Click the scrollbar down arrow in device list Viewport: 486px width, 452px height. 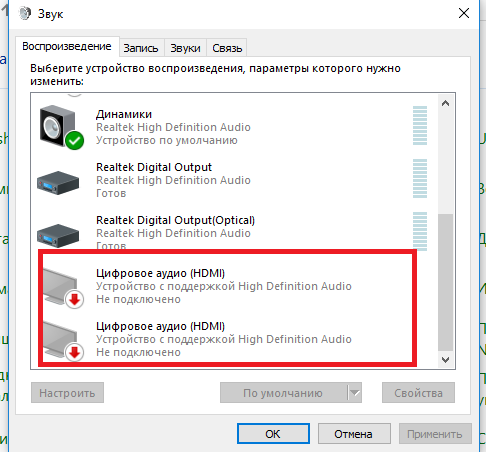point(445,360)
